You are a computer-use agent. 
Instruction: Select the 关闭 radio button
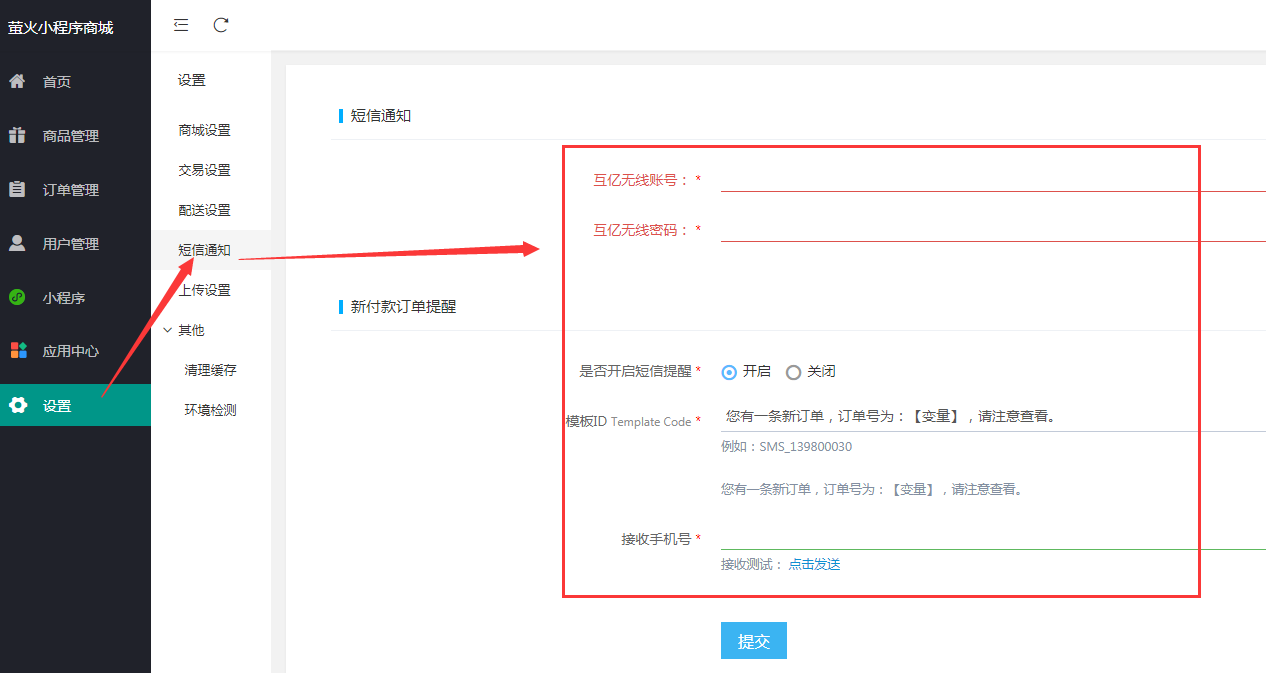point(793,372)
